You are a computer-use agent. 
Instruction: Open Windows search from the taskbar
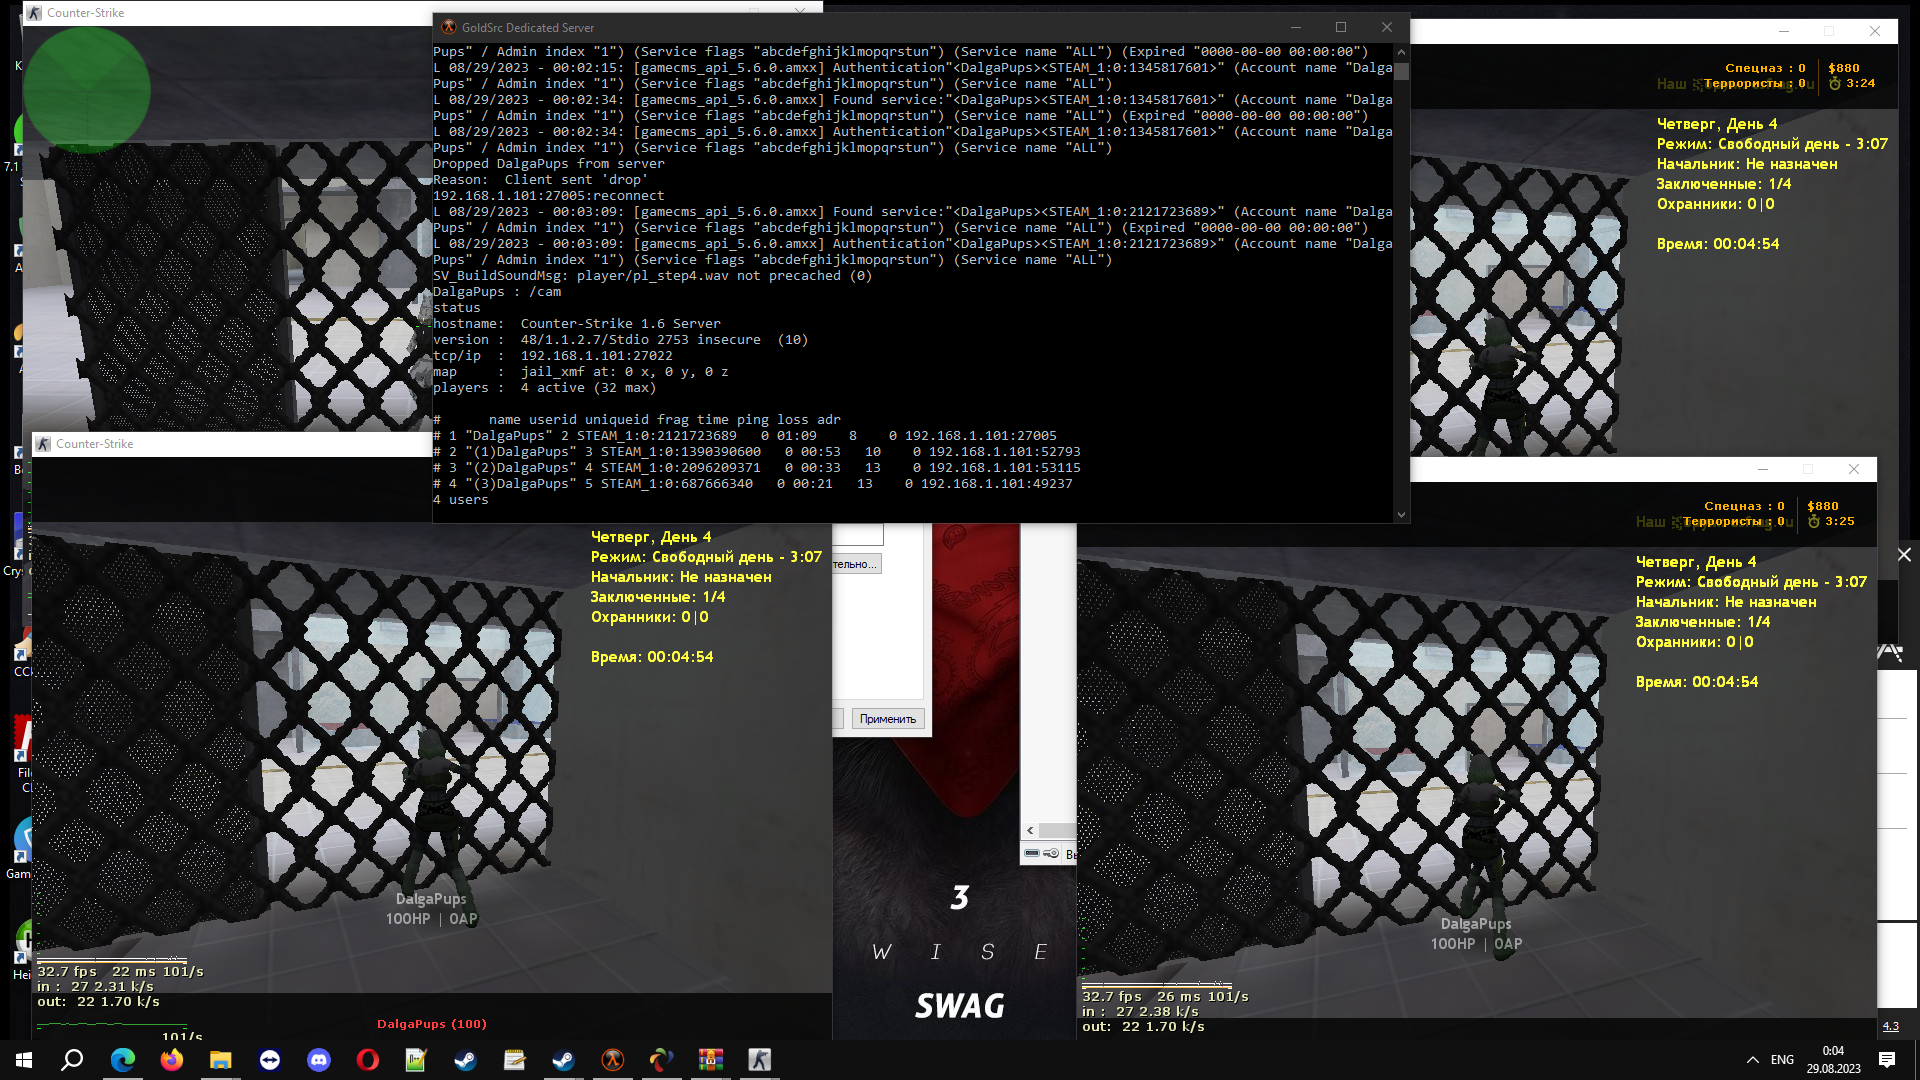[72, 1060]
